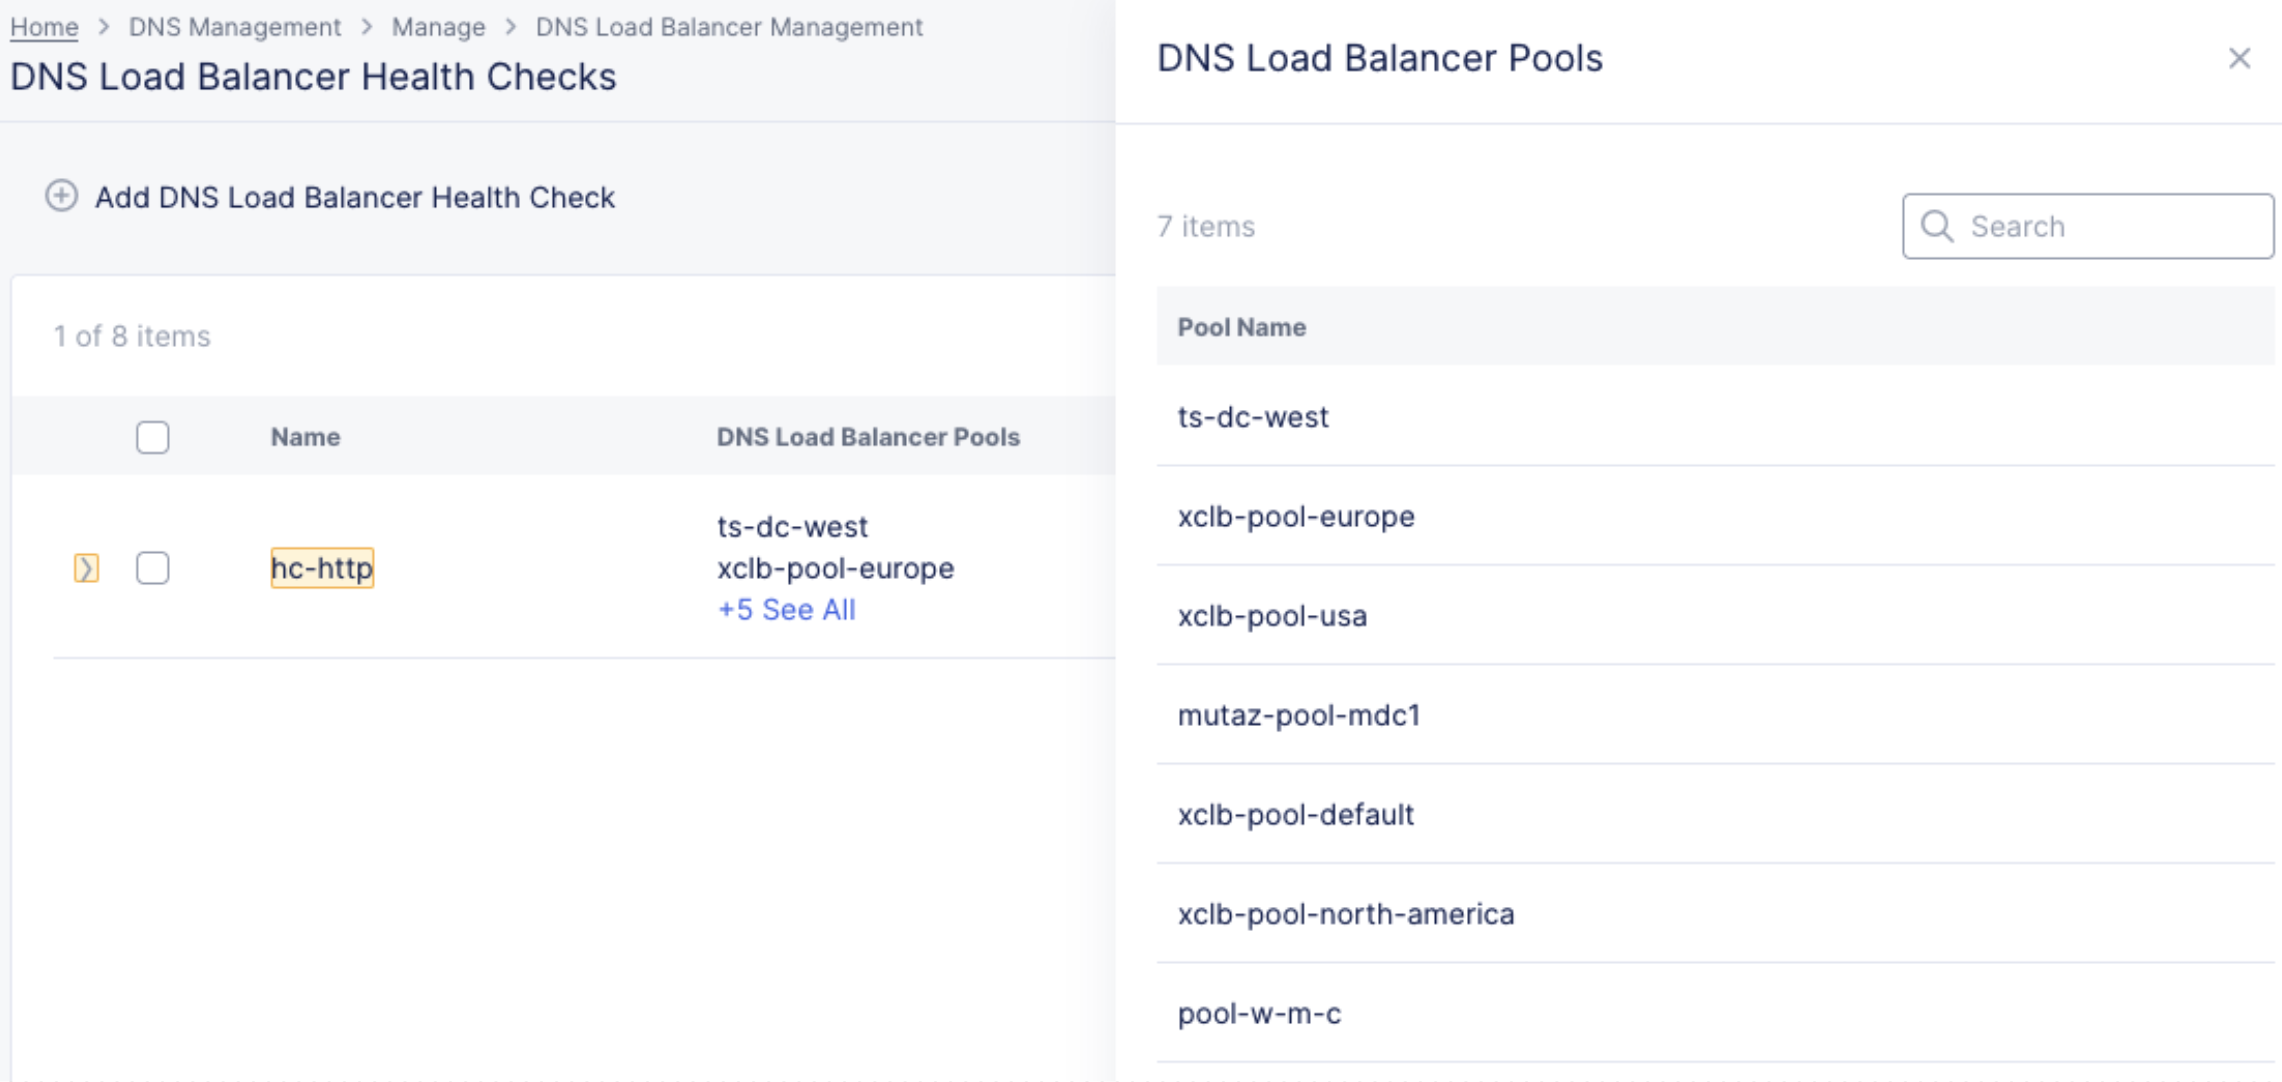
Task: Click Add DNS Load Balancer Health Check
Action: click(x=355, y=197)
